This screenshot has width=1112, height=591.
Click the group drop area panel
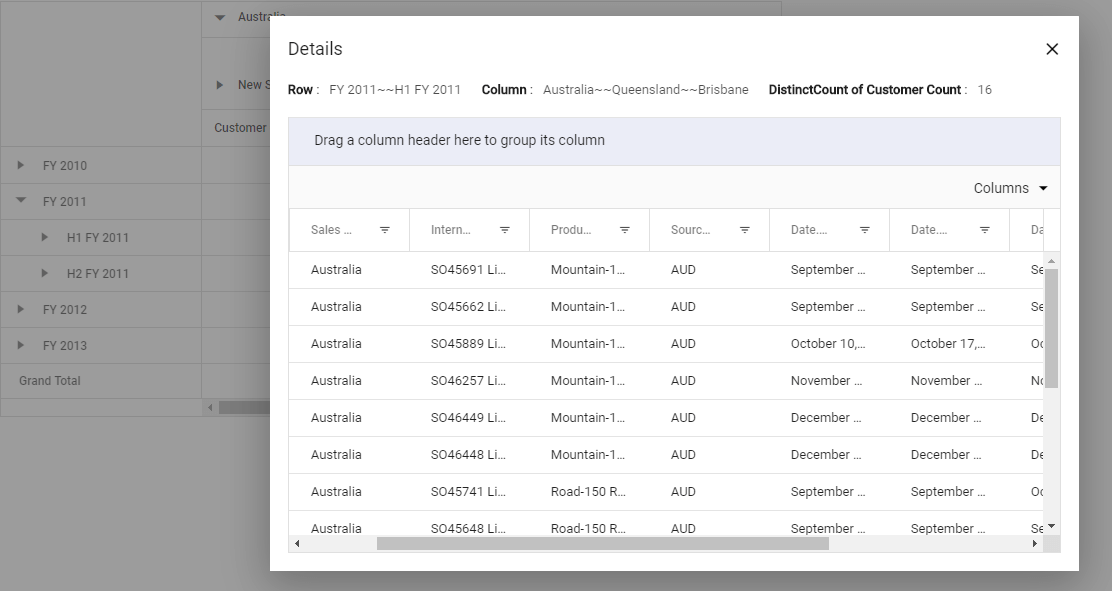coord(674,141)
